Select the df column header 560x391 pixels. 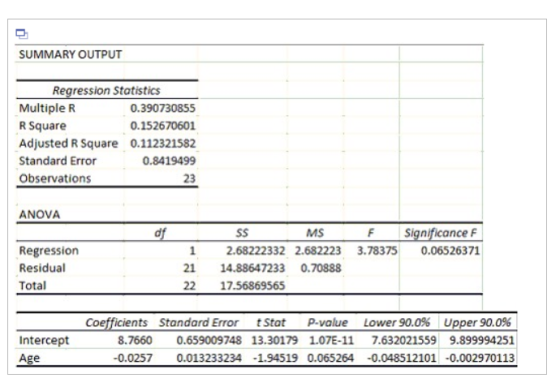point(160,233)
